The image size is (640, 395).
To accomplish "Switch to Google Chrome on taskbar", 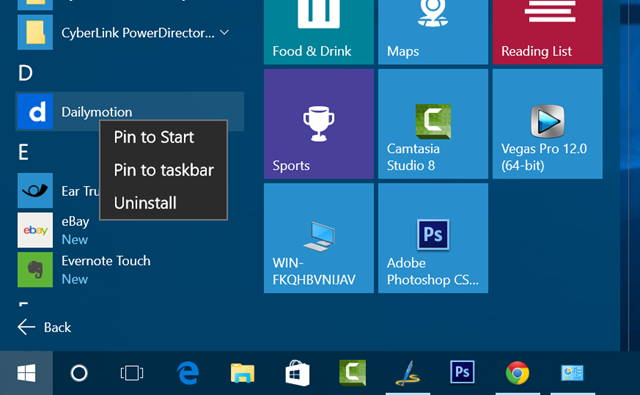I will [518, 373].
